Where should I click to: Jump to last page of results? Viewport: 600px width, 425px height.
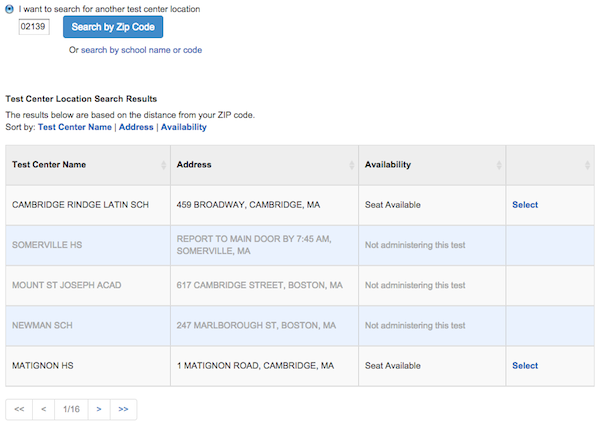[x=123, y=409]
